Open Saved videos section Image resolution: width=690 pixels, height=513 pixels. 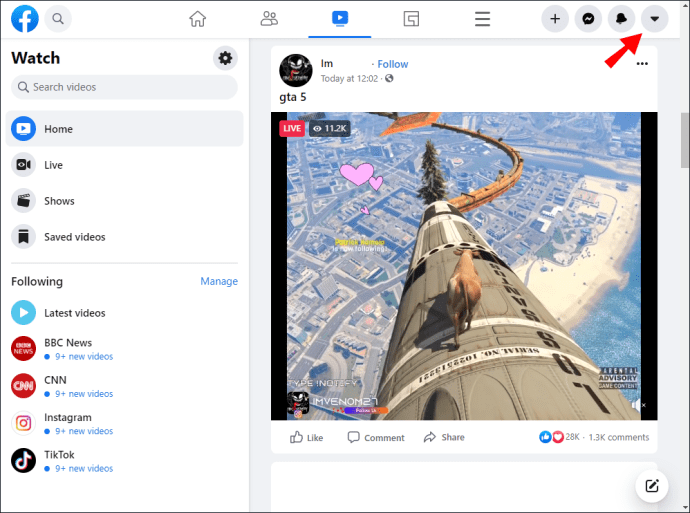125,237
